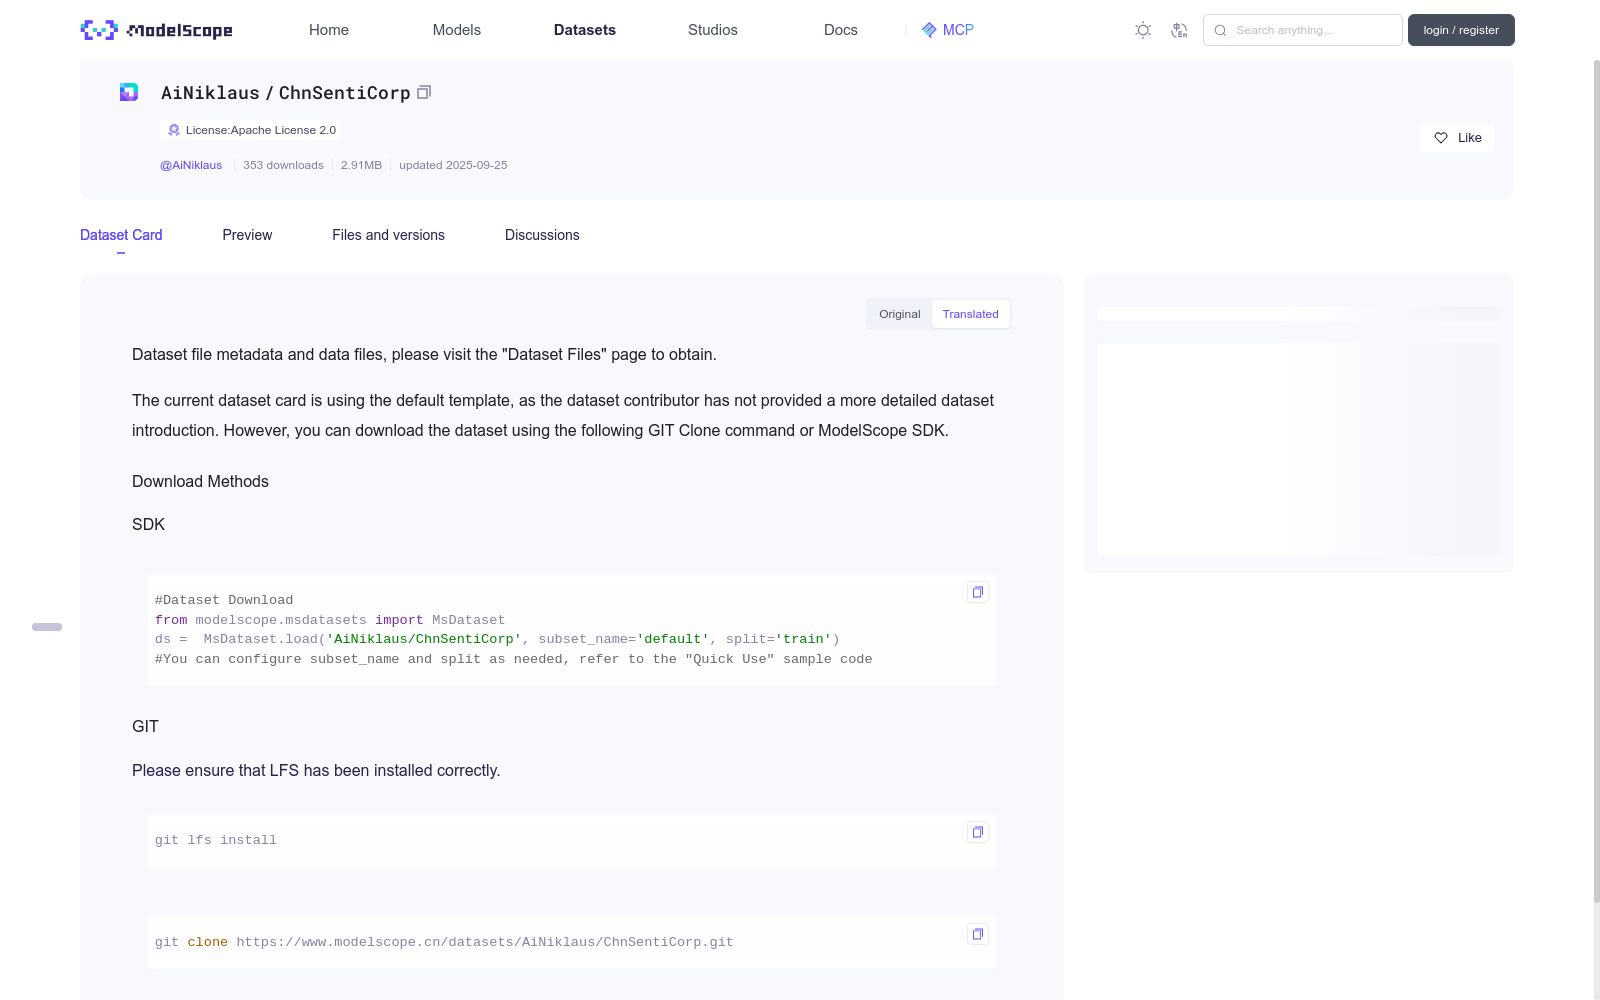
Task: Select the Dataset Card tab
Action: (x=121, y=235)
